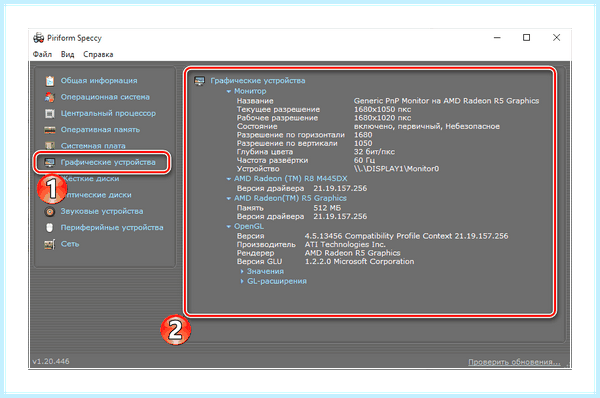
Task: Open the Вид menu
Action: pos(67,54)
